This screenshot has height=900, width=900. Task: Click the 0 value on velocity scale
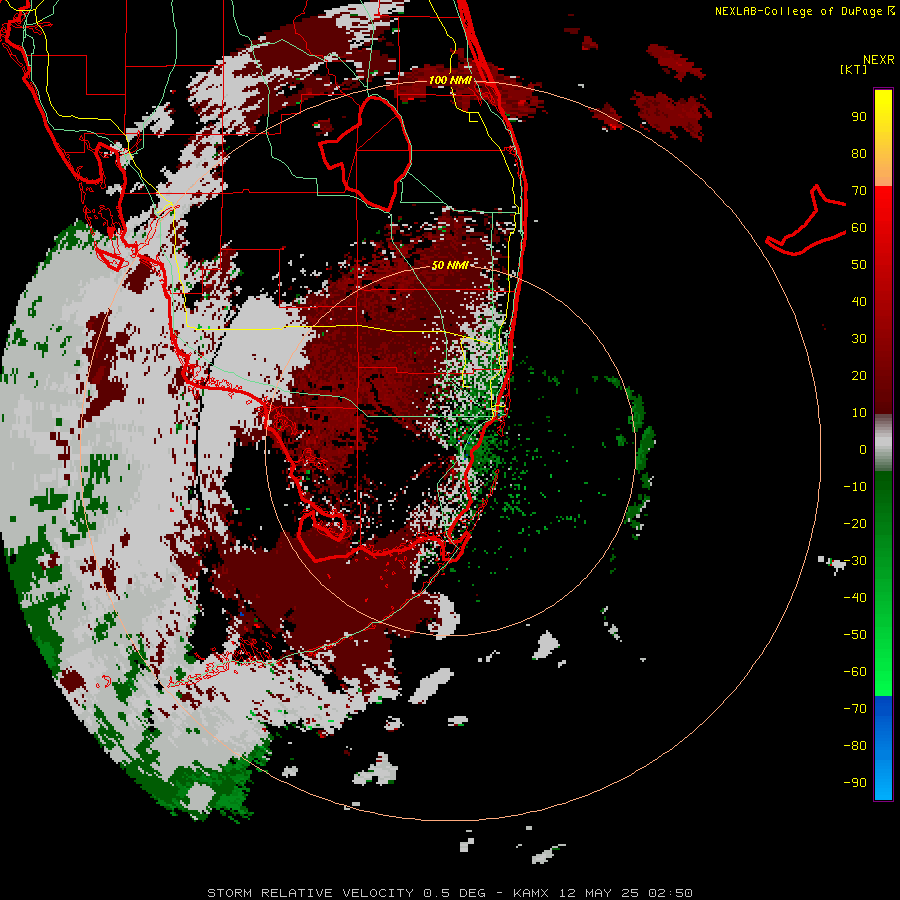point(863,449)
